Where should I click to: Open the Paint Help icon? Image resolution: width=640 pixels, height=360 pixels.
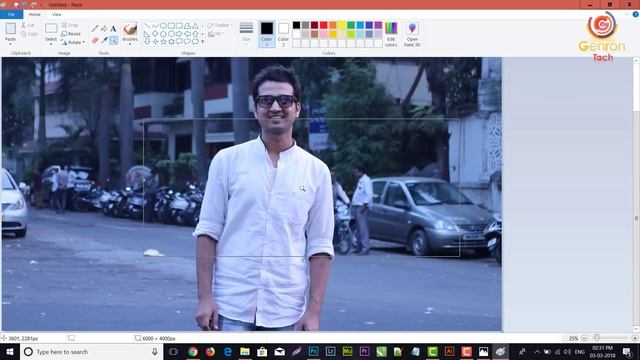(636, 14)
